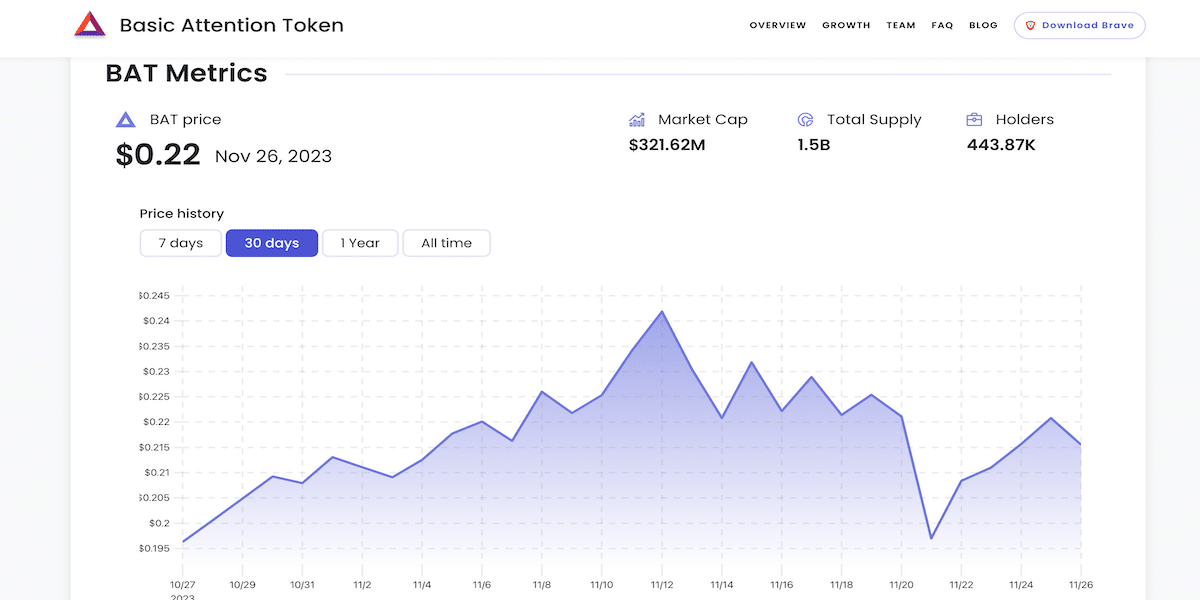Image resolution: width=1200 pixels, height=600 pixels.
Task: Click the $0.22 y-axis label
Action: tap(155, 422)
